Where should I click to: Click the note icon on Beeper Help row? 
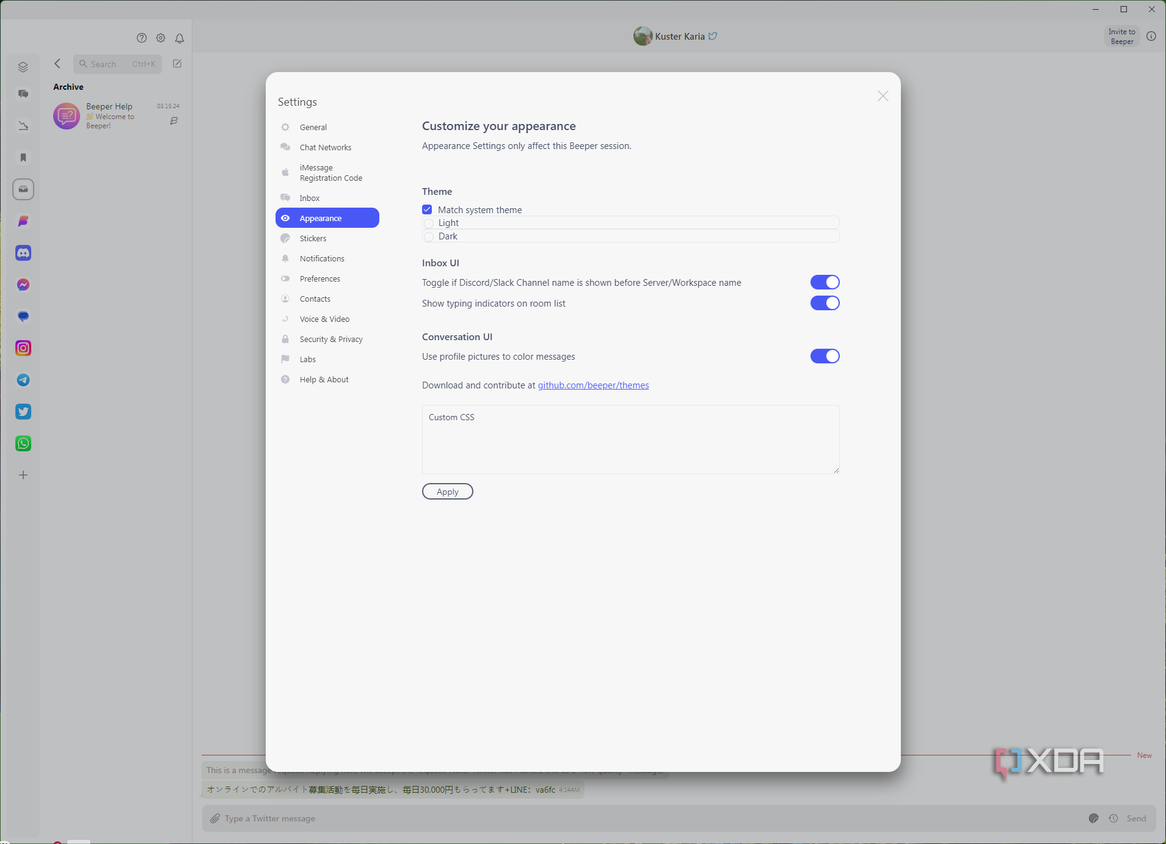(174, 120)
